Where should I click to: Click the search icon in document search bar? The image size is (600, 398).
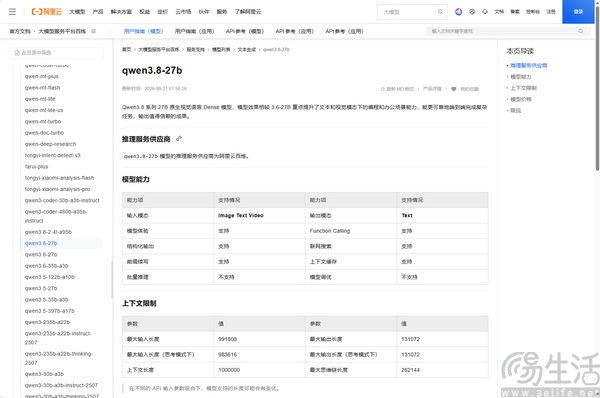581,31
